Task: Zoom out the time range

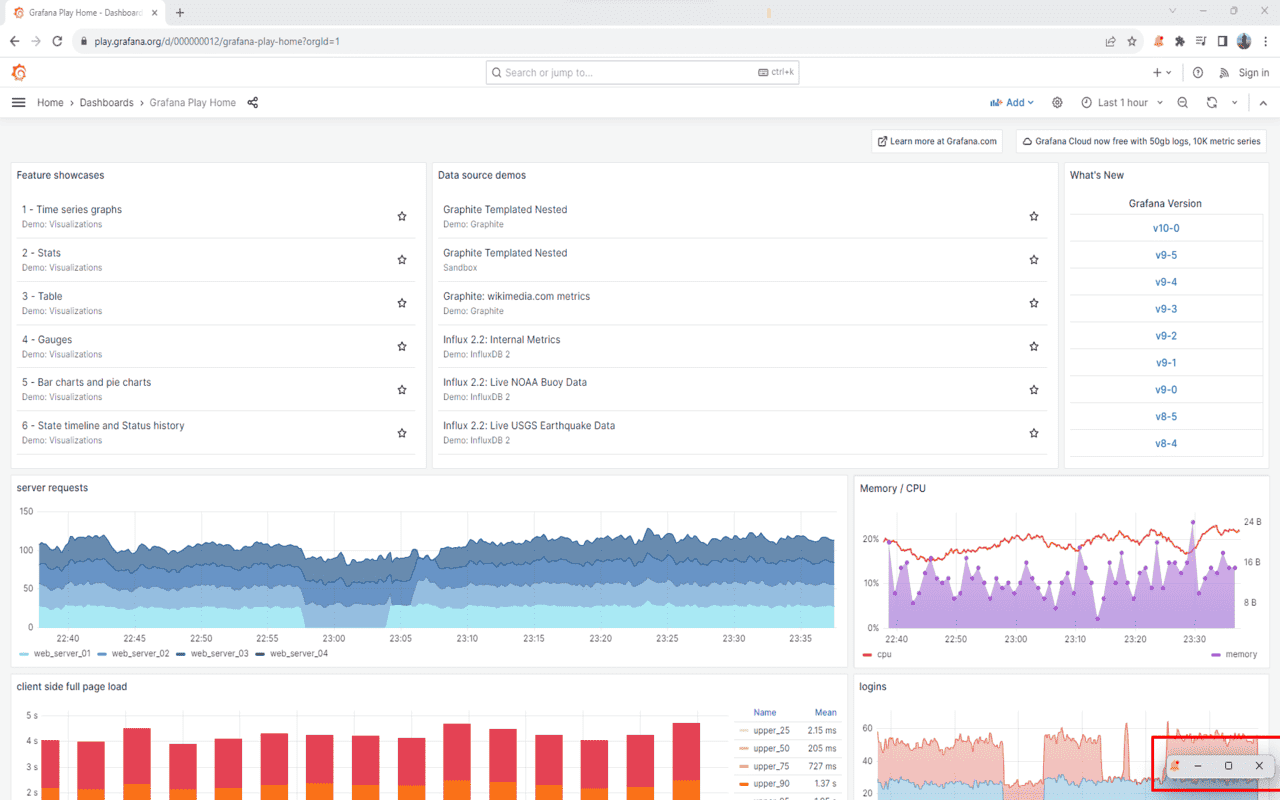Action: pyautogui.click(x=1183, y=102)
